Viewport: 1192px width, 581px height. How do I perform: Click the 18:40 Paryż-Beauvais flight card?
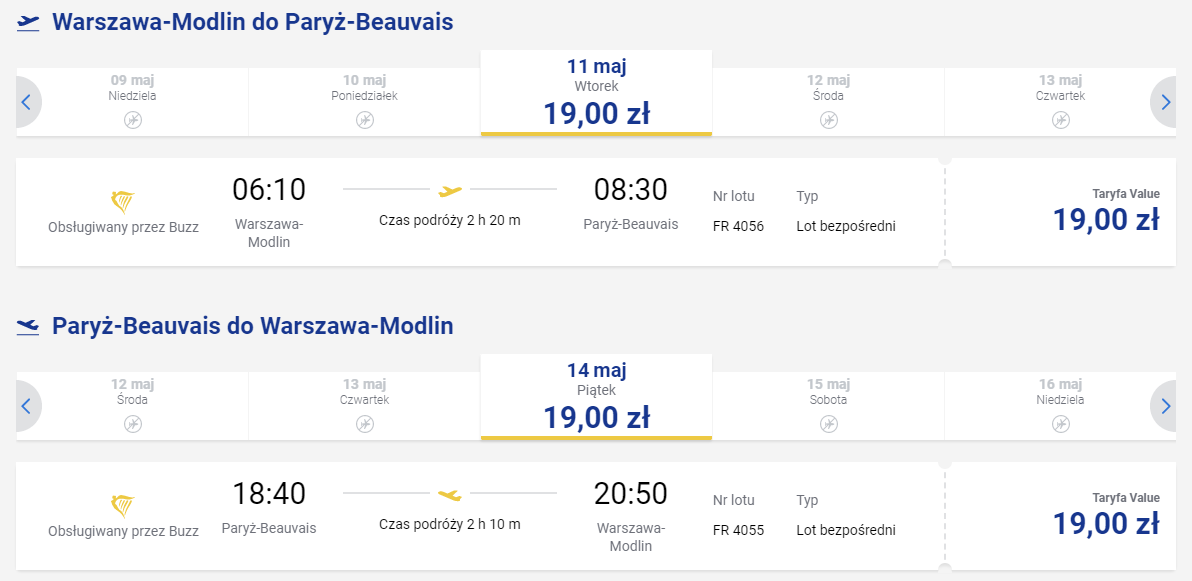point(480,516)
